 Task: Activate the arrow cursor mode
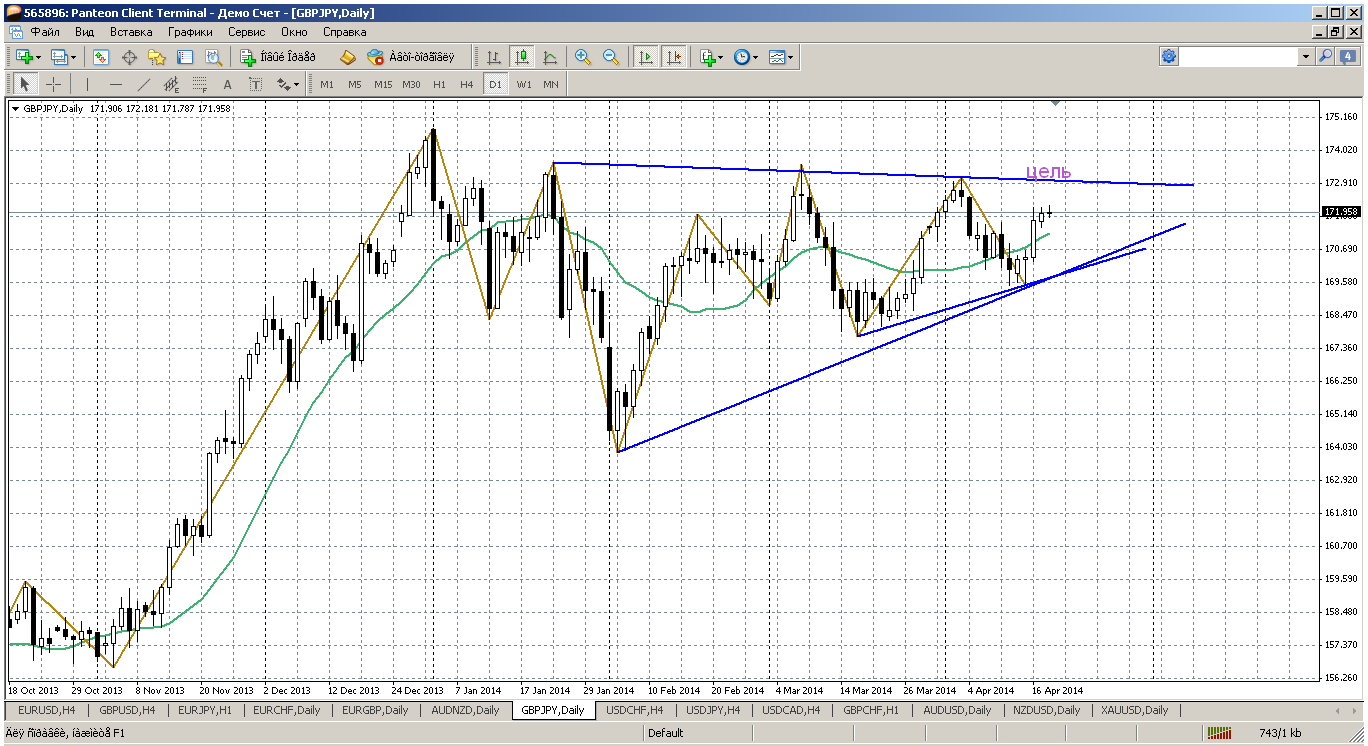point(25,84)
